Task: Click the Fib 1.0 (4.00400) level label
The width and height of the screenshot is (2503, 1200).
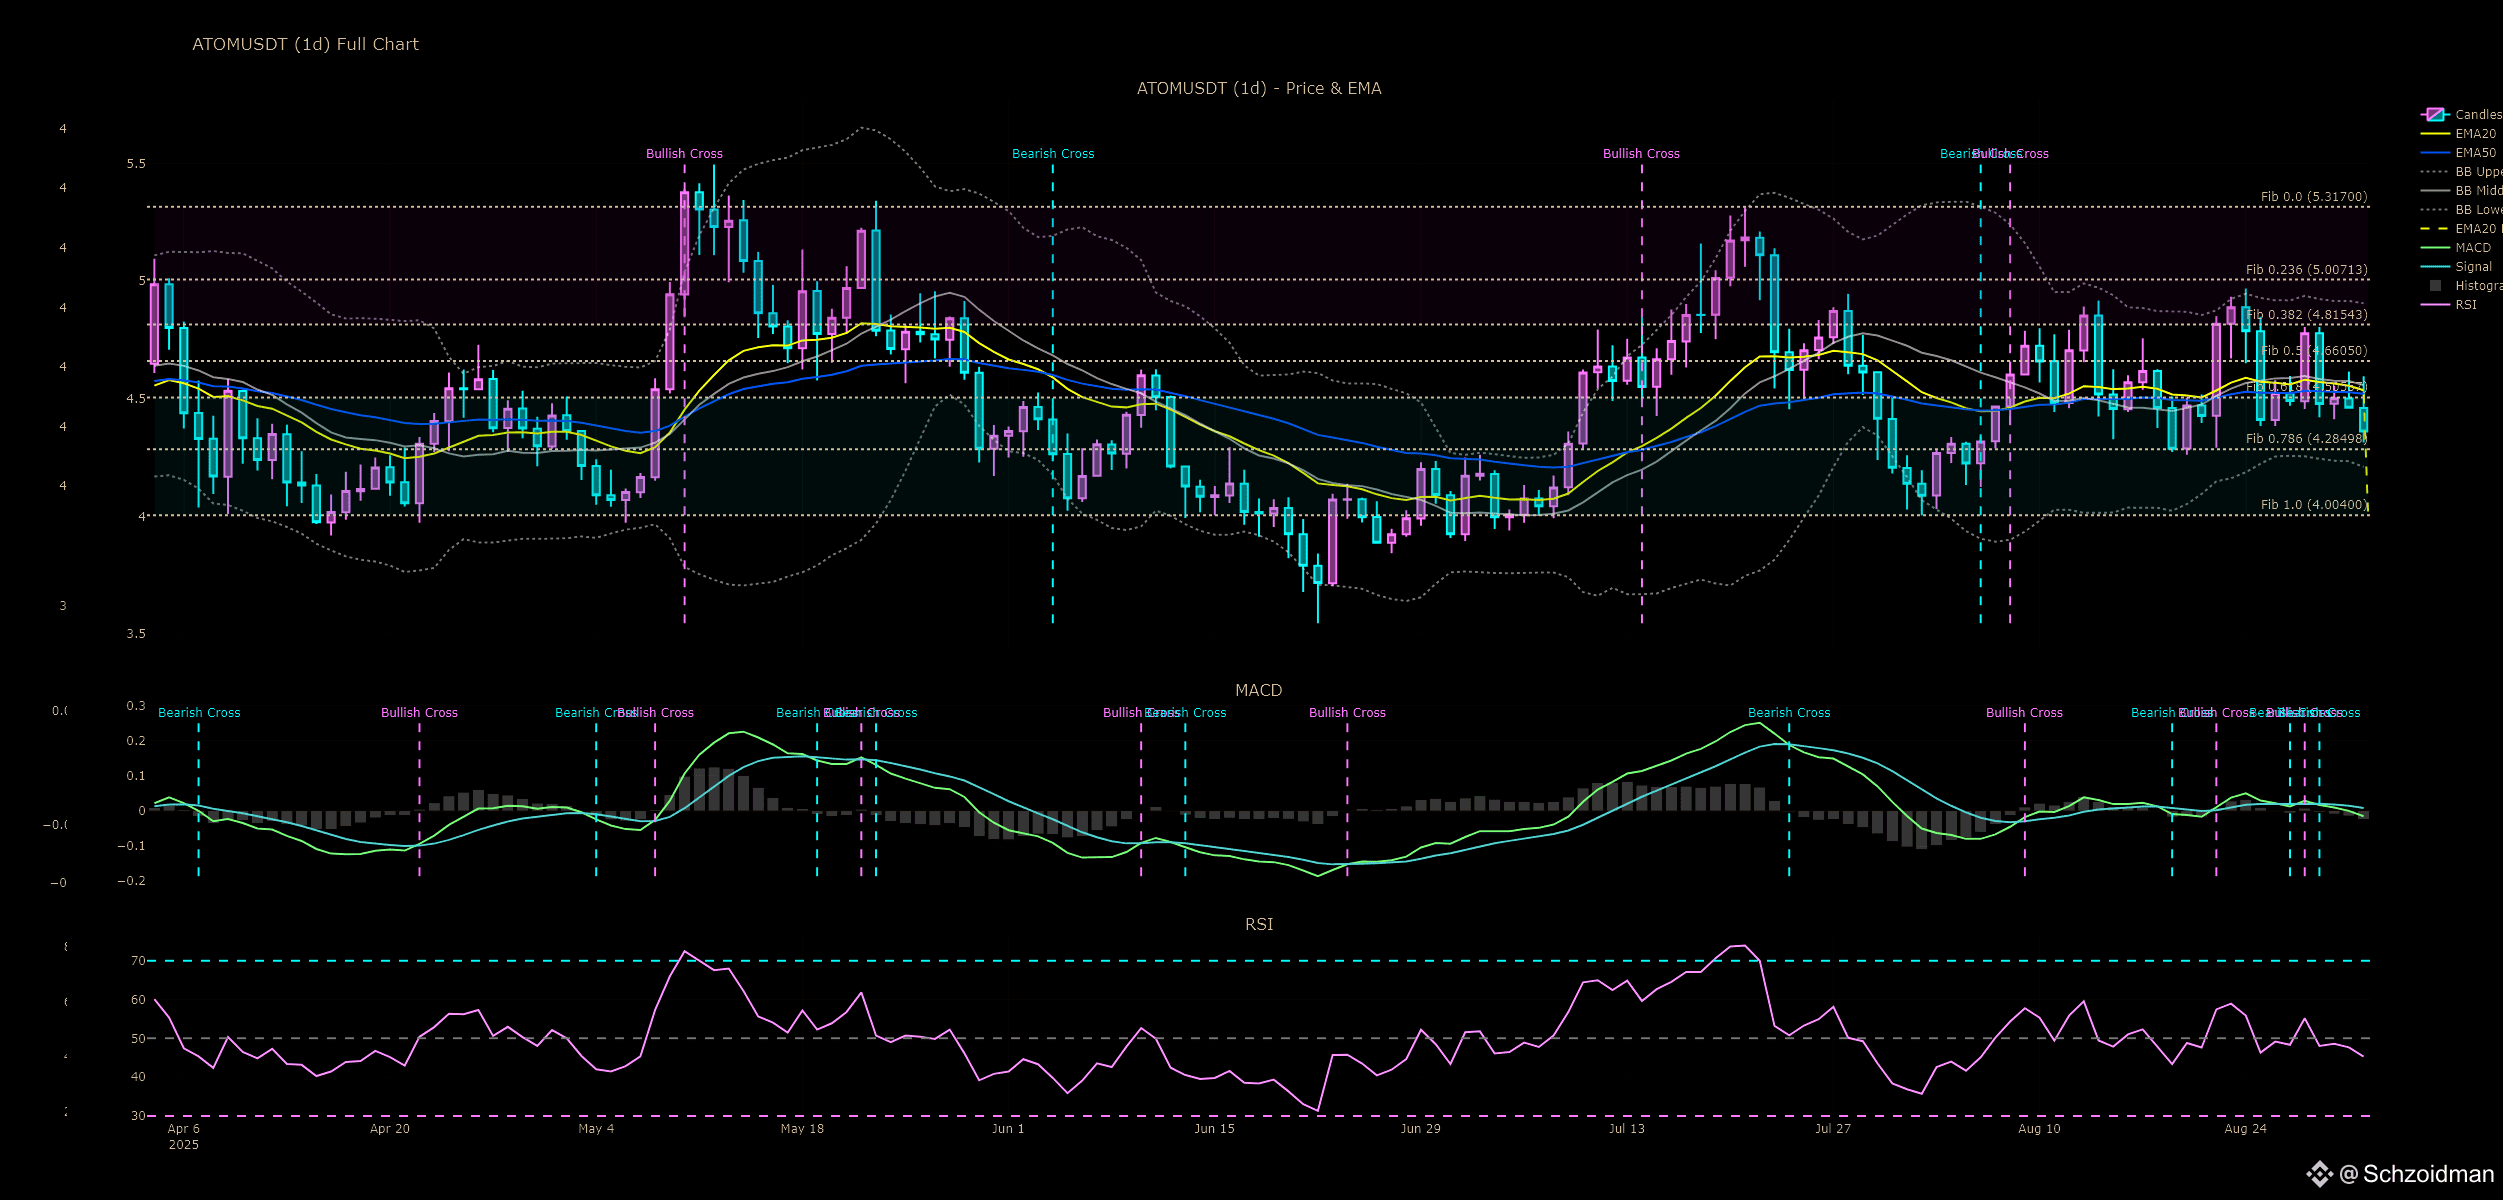Action: click(x=2313, y=505)
